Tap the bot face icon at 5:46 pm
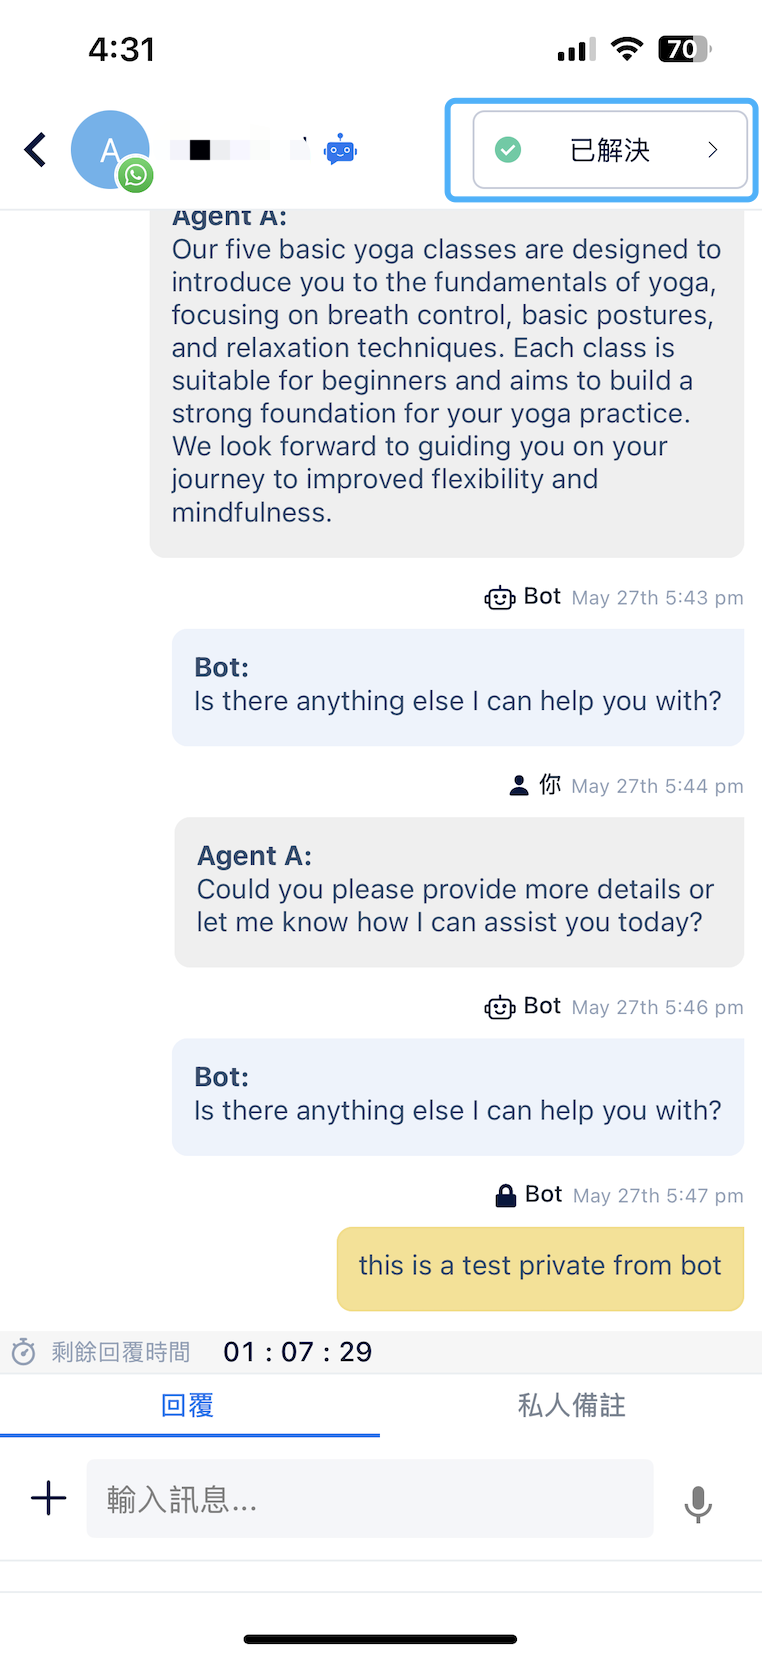 click(499, 1007)
